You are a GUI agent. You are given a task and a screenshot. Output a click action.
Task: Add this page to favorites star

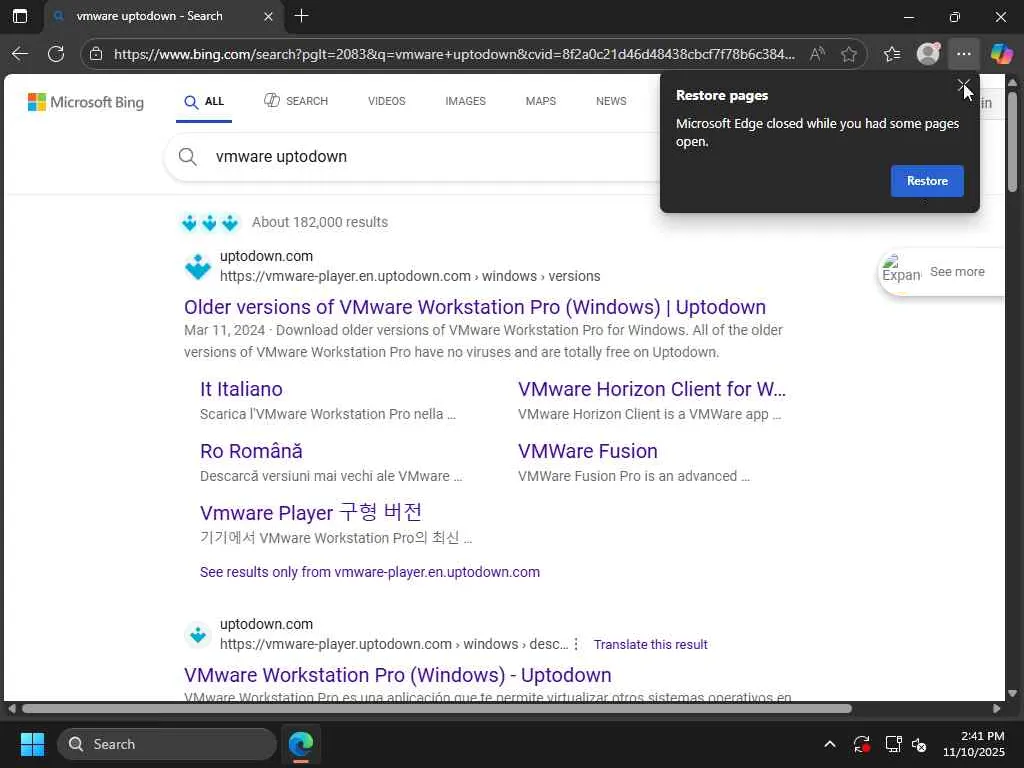pyautogui.click(x=848, y=54)
